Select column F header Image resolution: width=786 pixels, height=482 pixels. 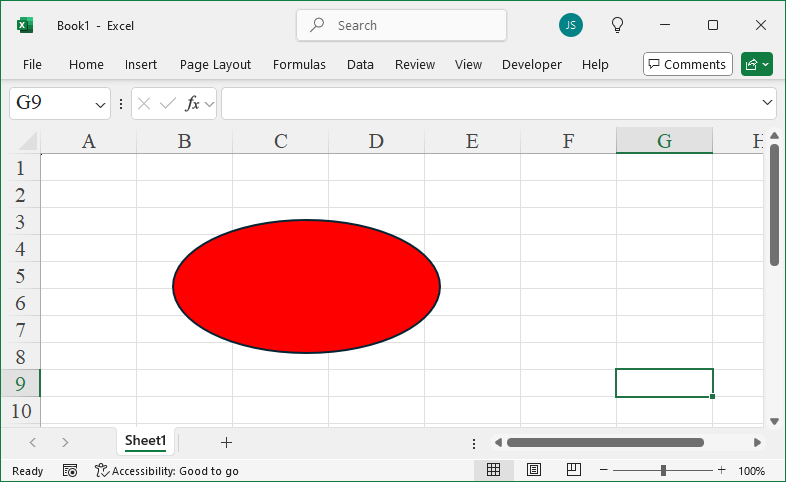coord(568,141)
